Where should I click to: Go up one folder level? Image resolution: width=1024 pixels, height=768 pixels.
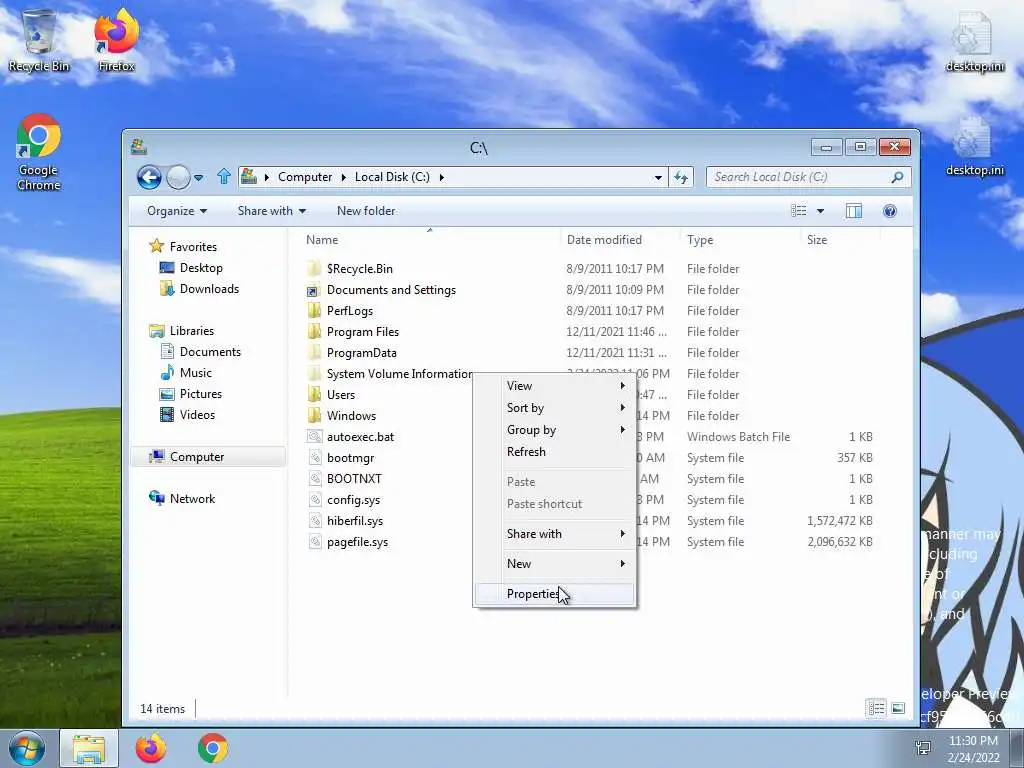coord(224,177)
